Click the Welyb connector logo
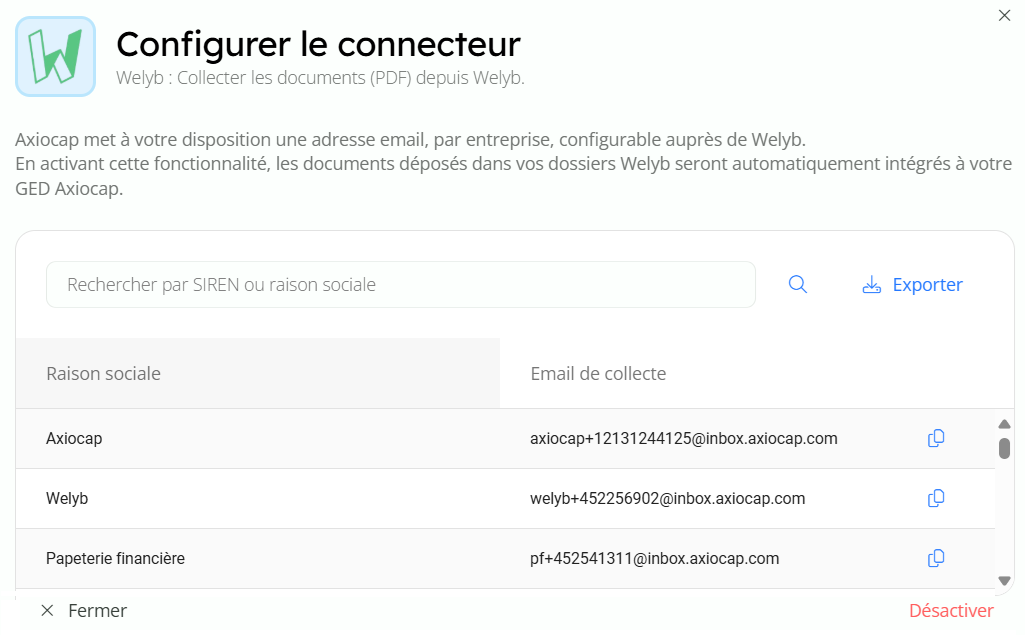The width and height of the screenshot is (1025, 635). pos(55,56)
